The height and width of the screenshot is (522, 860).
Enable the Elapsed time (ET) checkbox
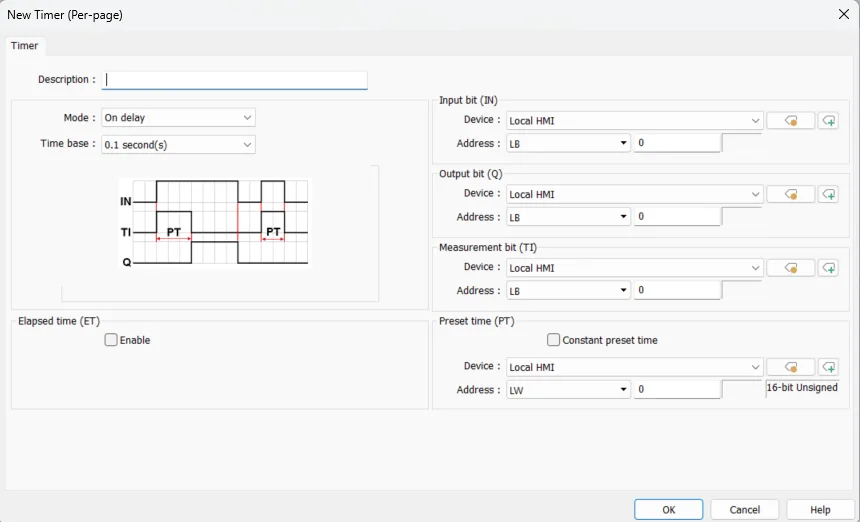point(111,340)
